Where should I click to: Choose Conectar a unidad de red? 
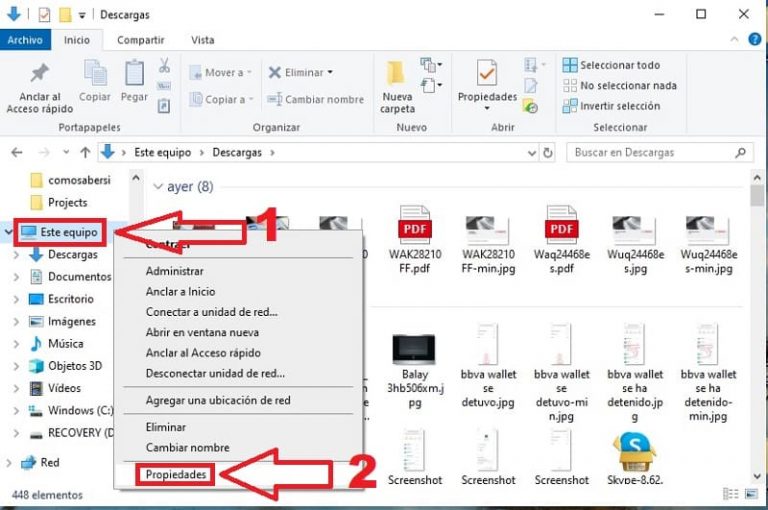(x=212, y=312)
